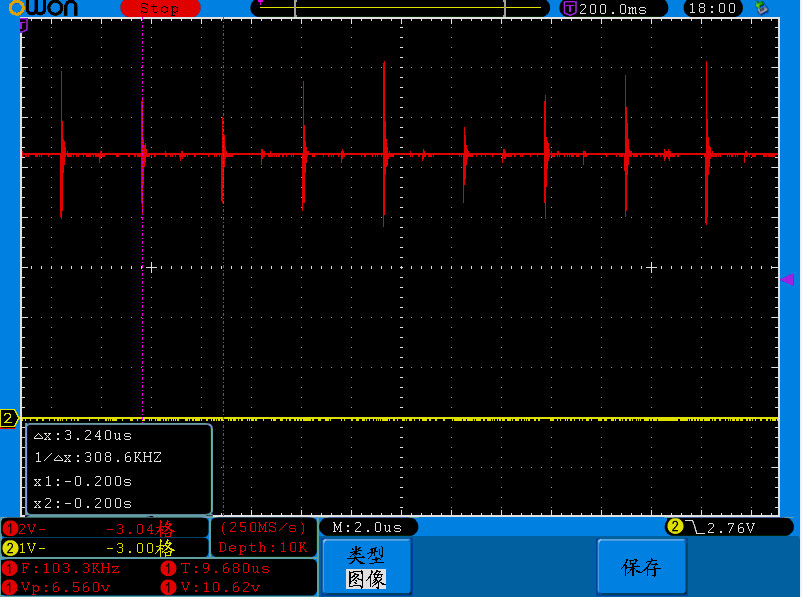This screenshot has width=802, height=597.
Task: Click the purple trigger level arrow on the right edge
Action: (x=787, y=279)
